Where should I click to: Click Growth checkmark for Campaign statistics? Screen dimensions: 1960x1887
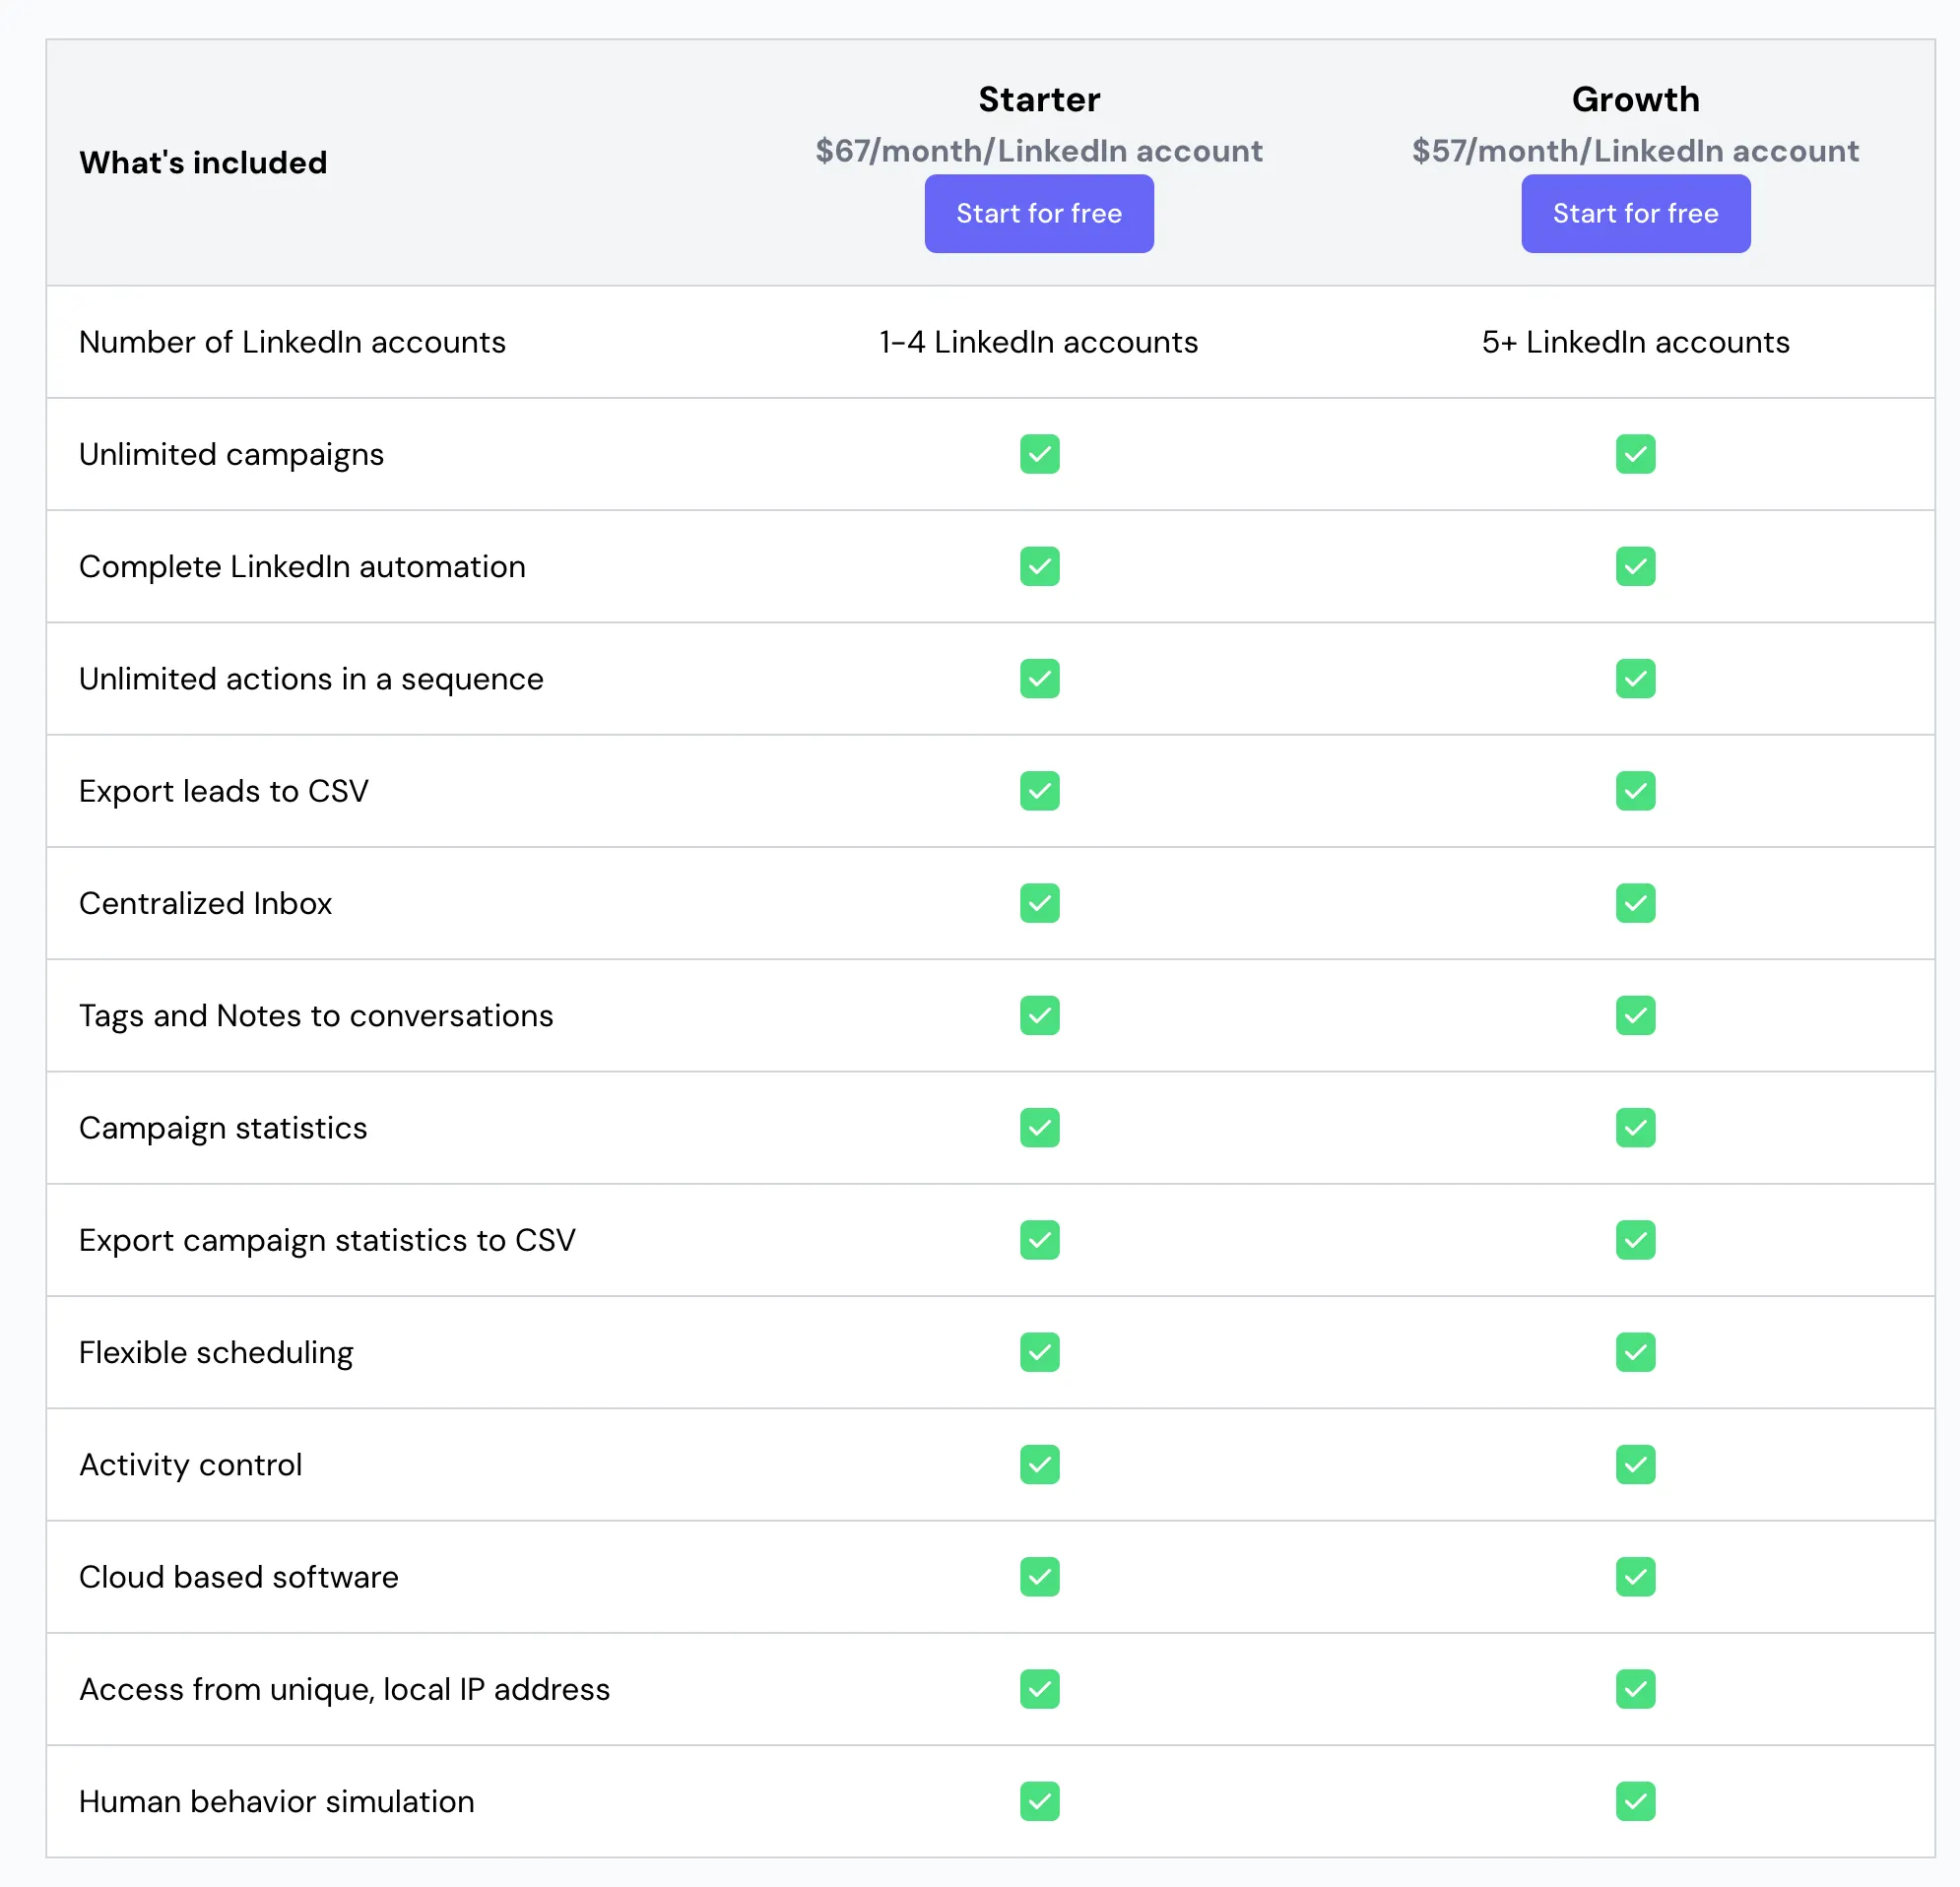coord(1635,1128)
